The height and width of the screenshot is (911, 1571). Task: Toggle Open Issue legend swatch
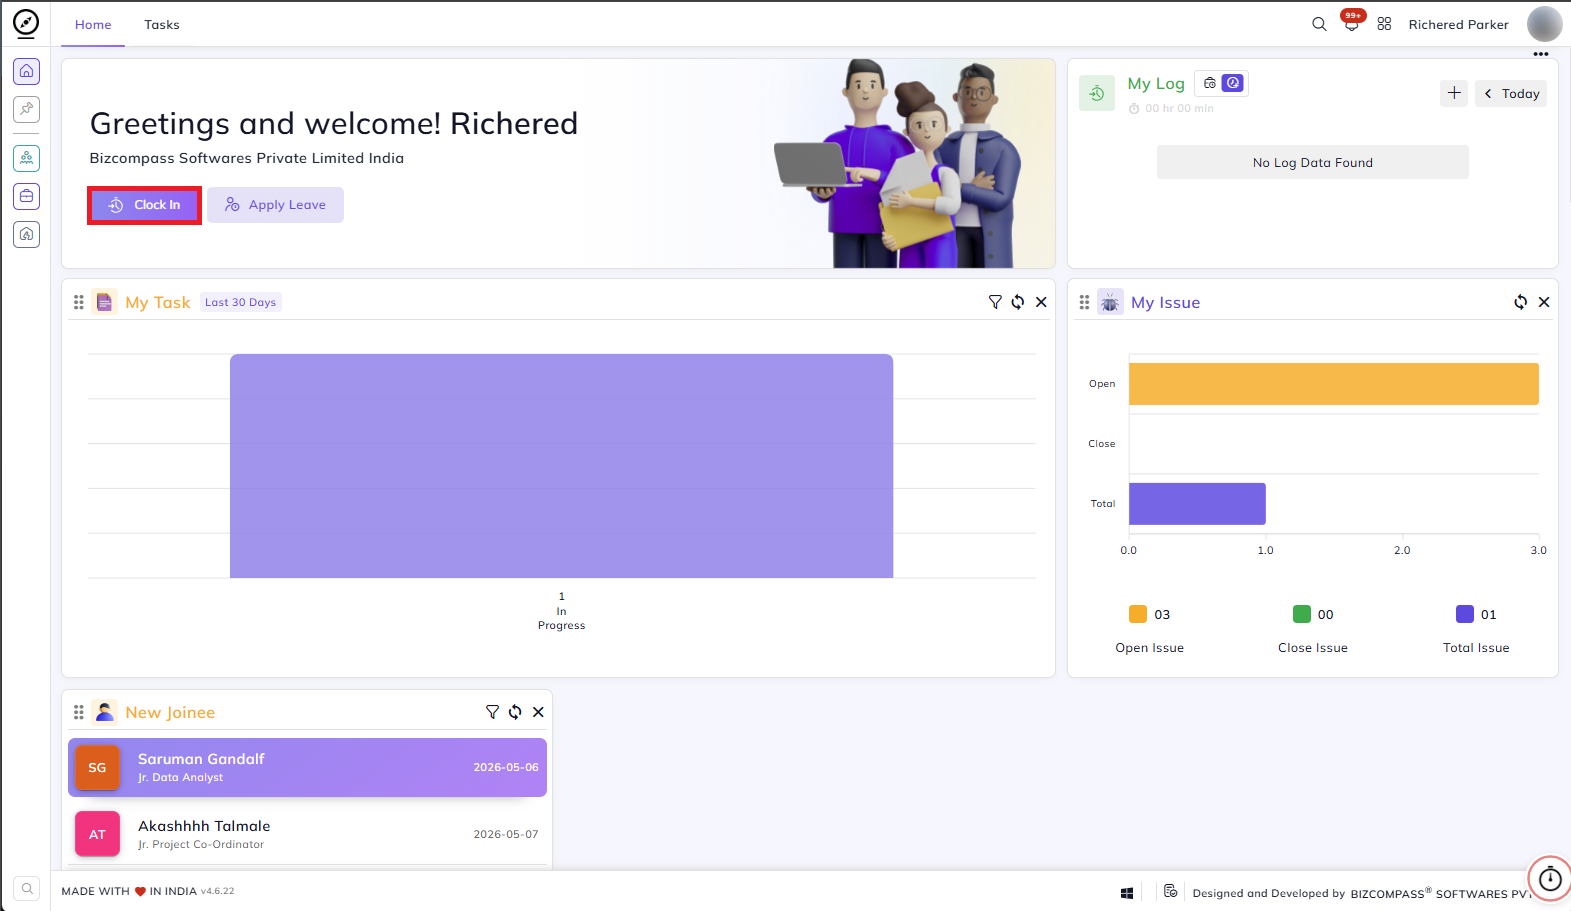(1138, 614)
